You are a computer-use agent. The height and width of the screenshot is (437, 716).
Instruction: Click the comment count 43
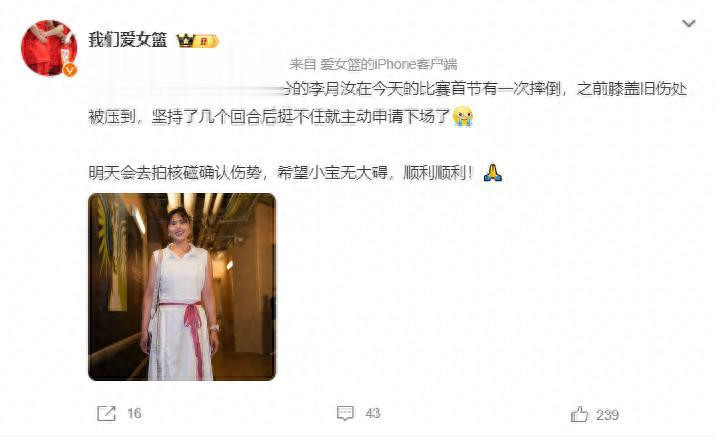click(x=373, y=413)
